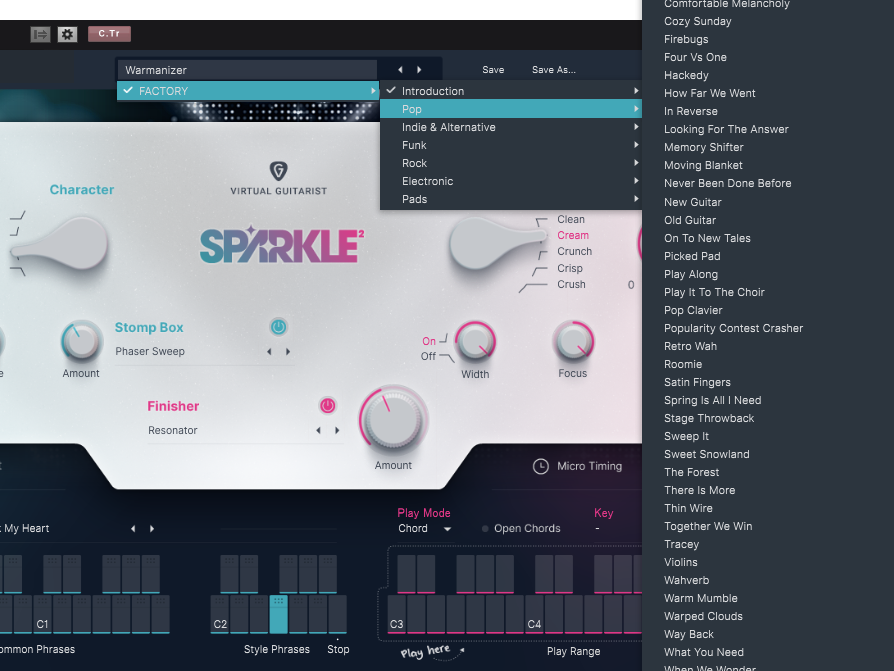Click Save preset button
This screenshot has height=671, width=894.
coord(493,70)
